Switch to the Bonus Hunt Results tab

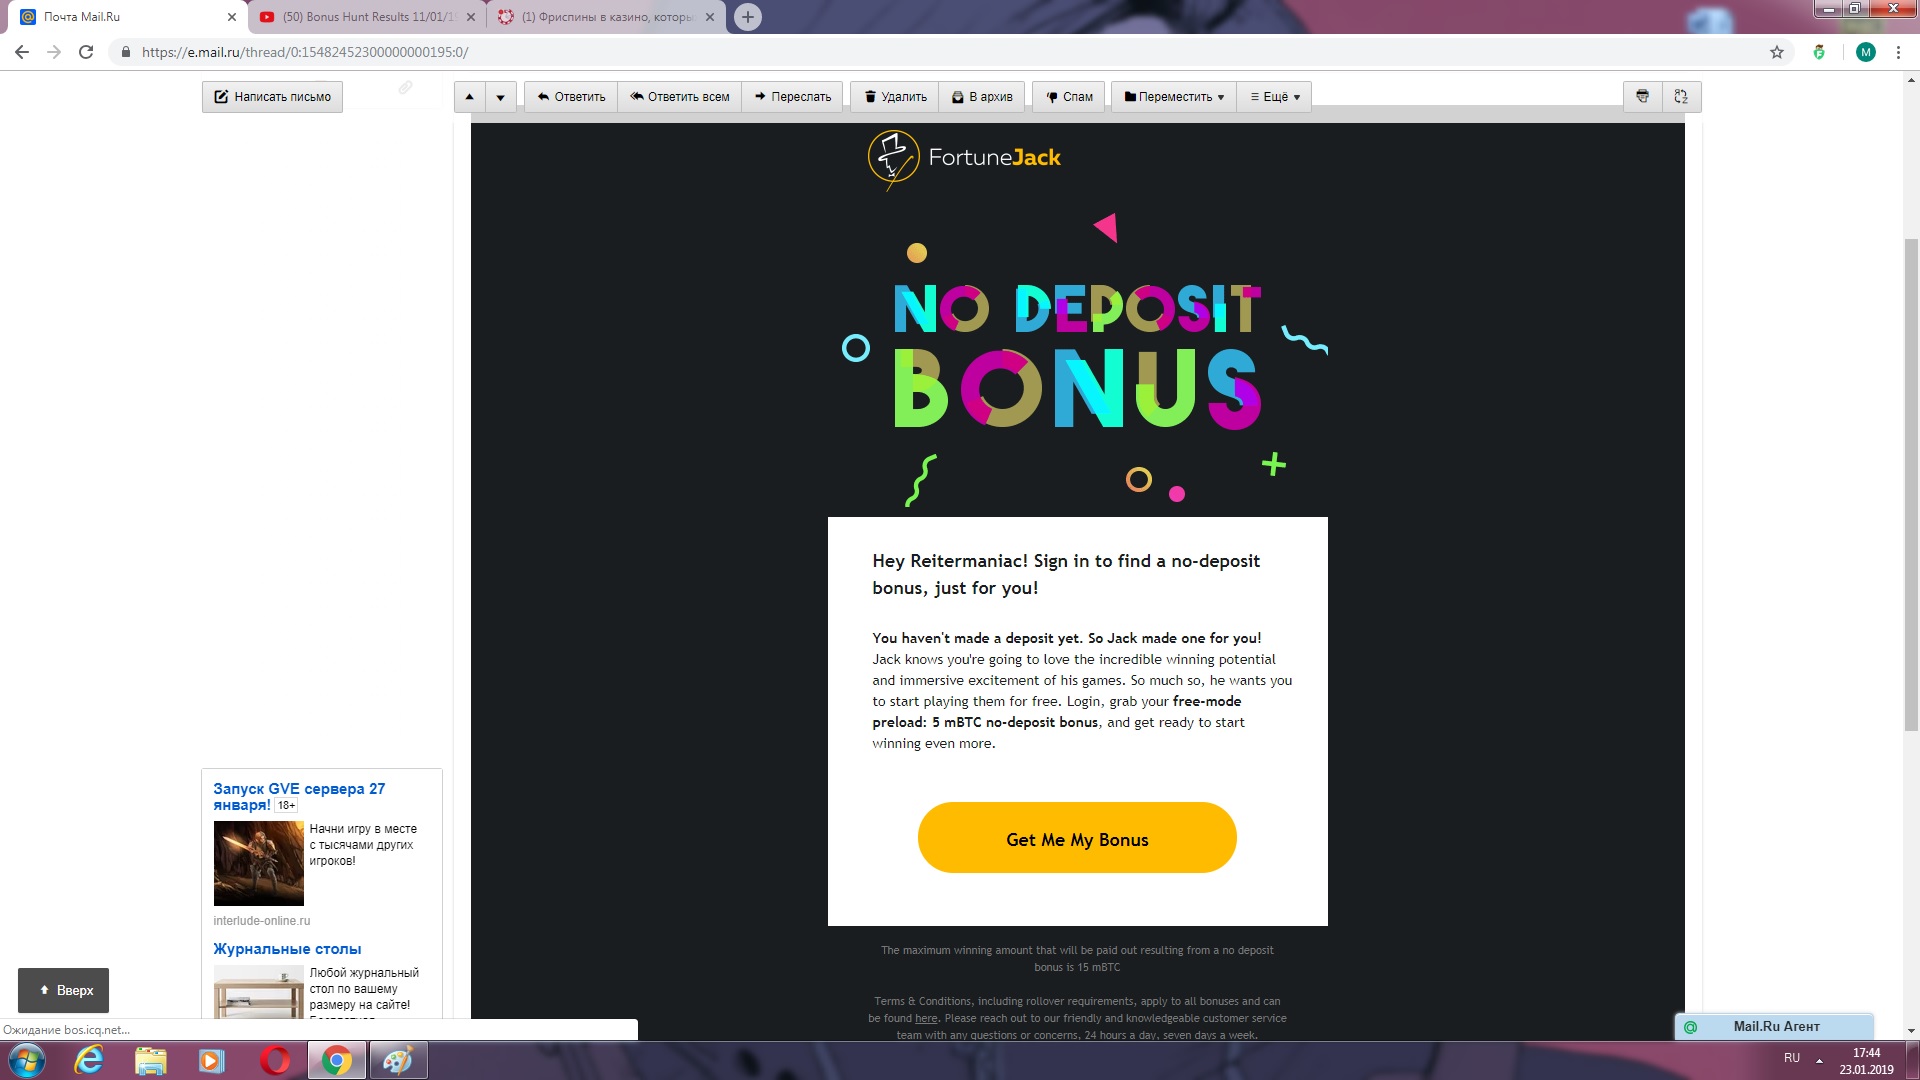[x=367, y=17]
